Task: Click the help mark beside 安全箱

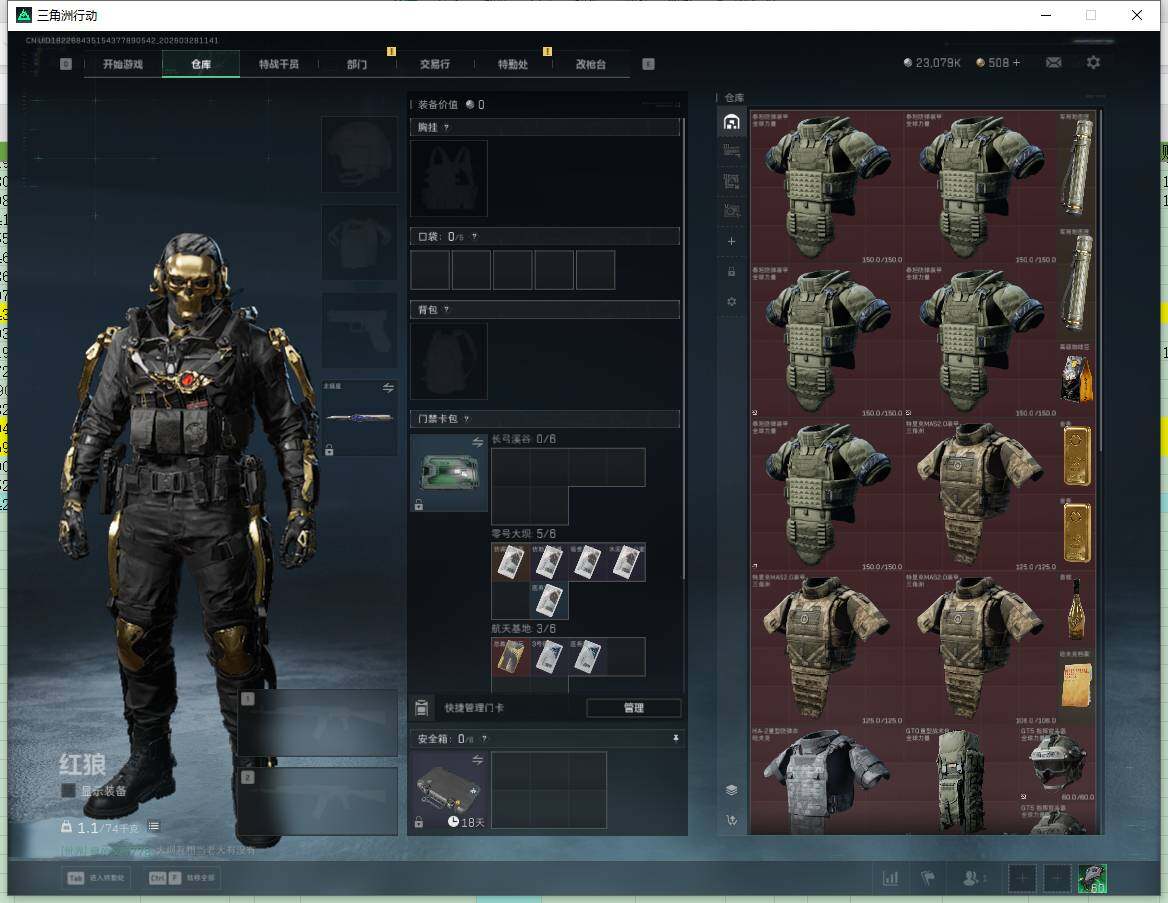Action: pos(484,739)
